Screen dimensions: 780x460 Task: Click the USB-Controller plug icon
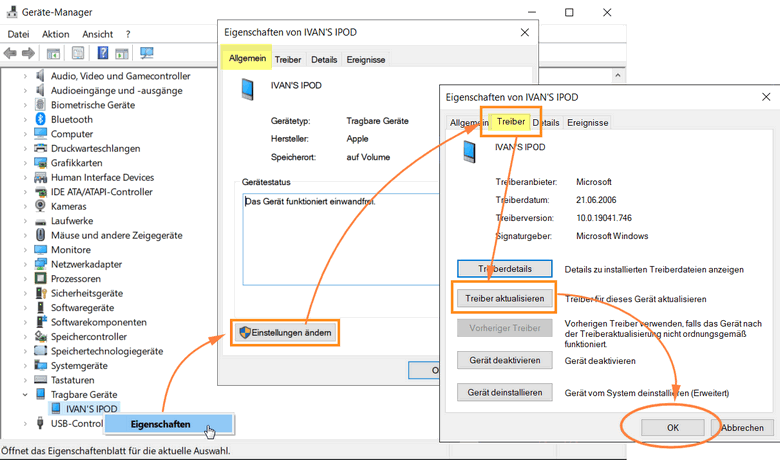click(41, 423)
